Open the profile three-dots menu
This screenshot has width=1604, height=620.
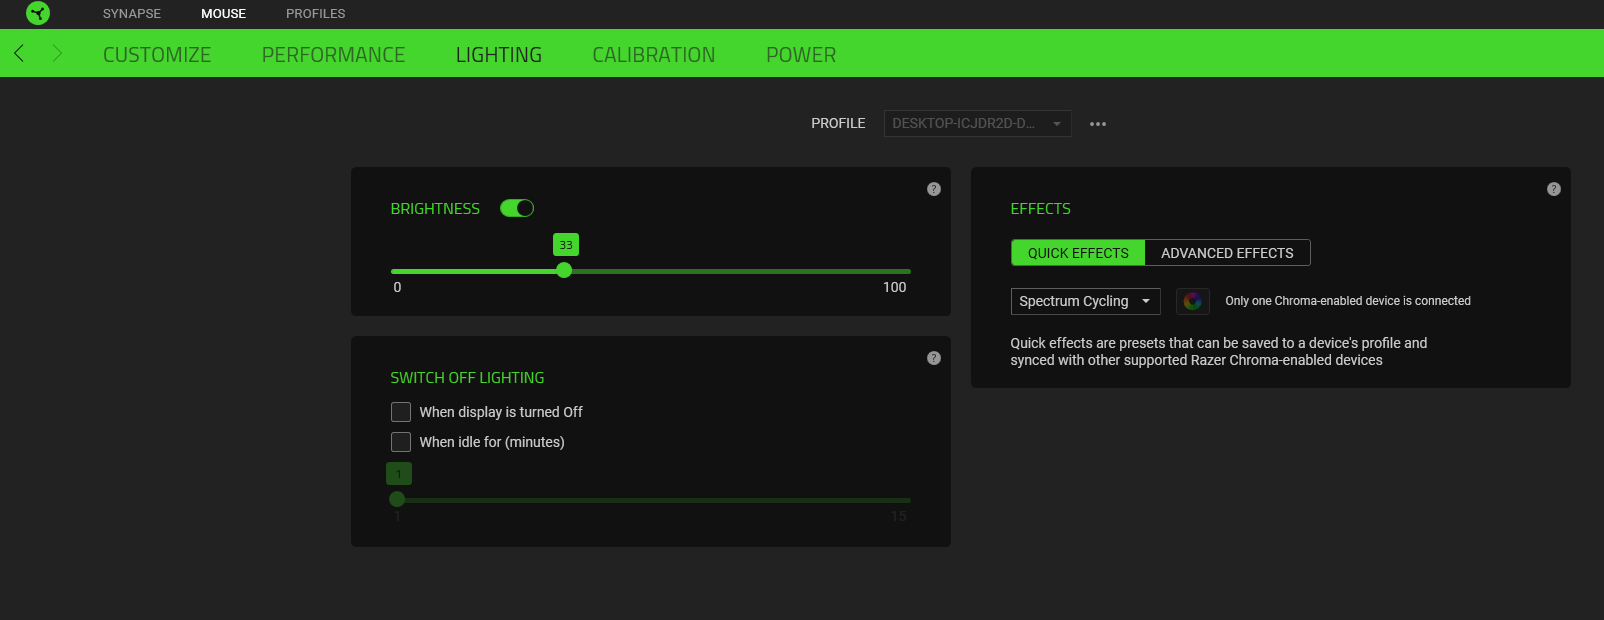pyautogui.click(x=1098, y=124)
